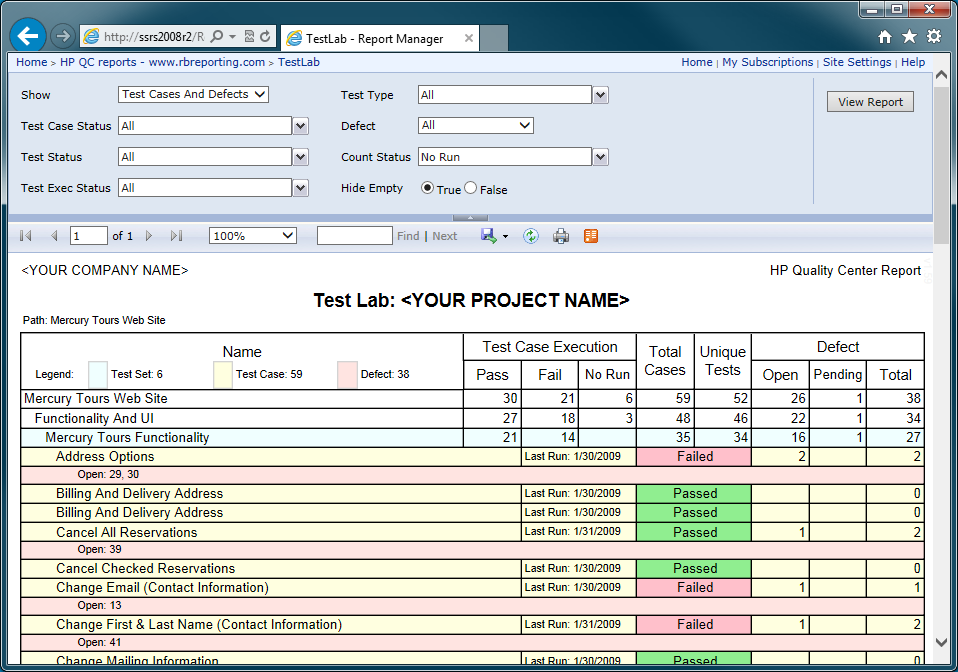Open browser settings gear icon

tap(933, 36)
